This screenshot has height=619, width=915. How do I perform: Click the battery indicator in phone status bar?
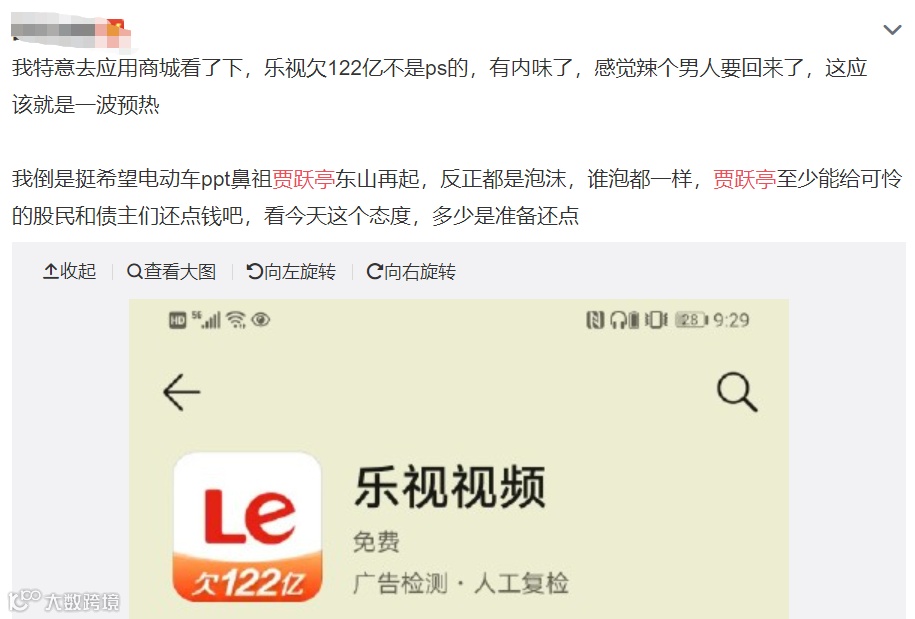point(692,320)
